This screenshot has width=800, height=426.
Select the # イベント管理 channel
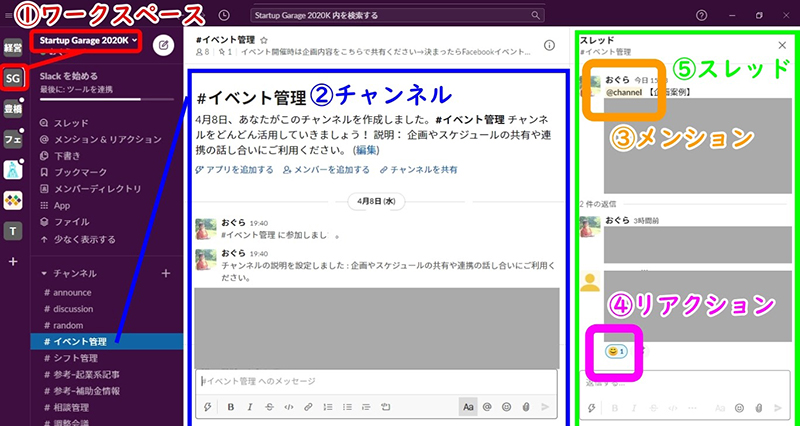pos(107,341)
